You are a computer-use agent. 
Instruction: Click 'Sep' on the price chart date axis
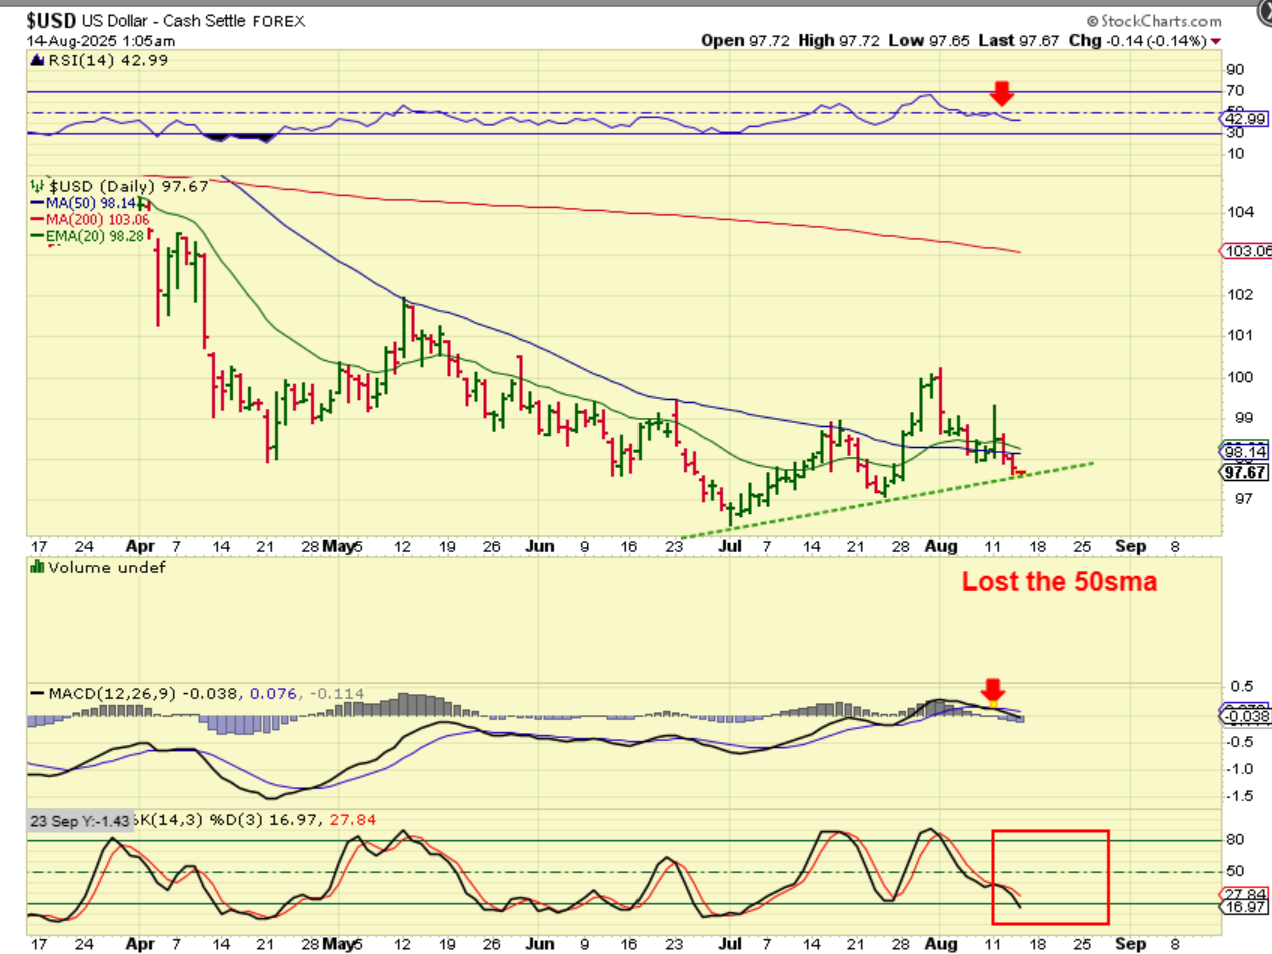click(1130, 546)
